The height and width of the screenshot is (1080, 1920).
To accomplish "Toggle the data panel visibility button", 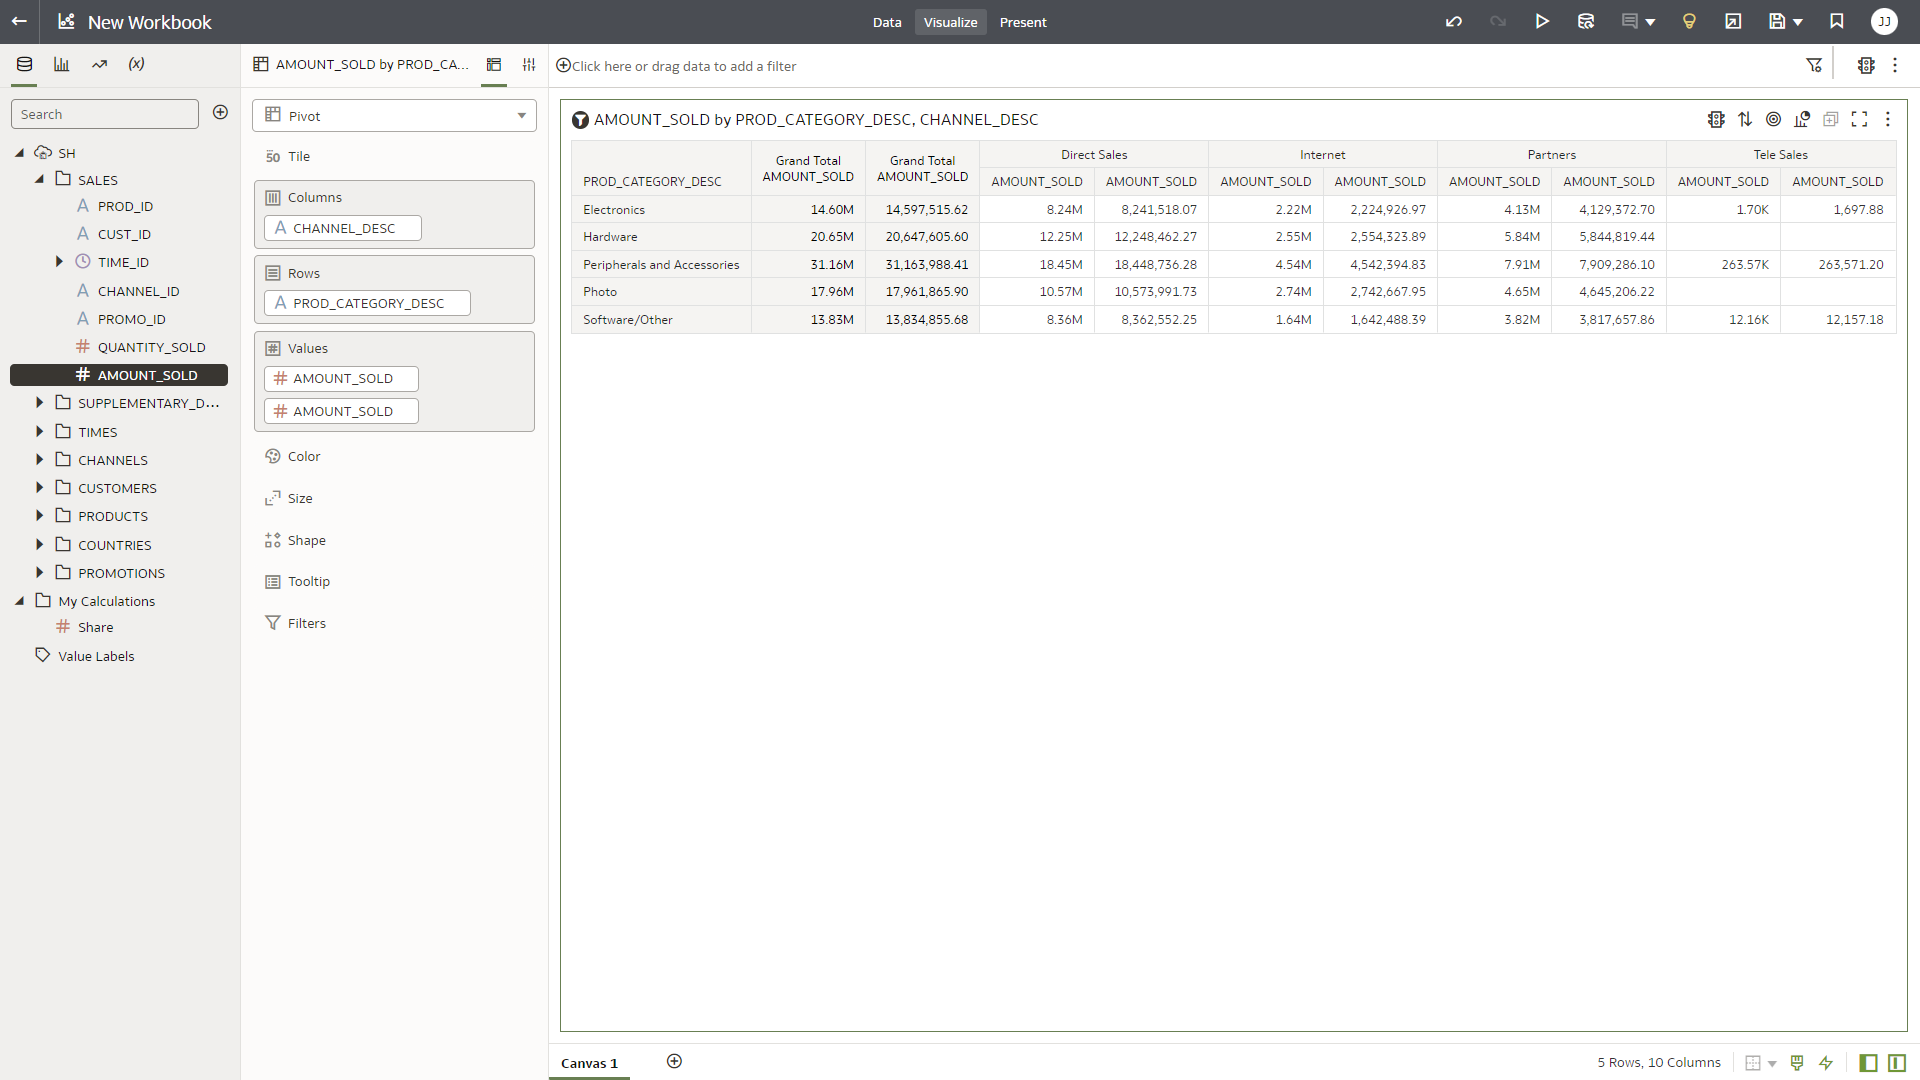I will (1868, 1063).
